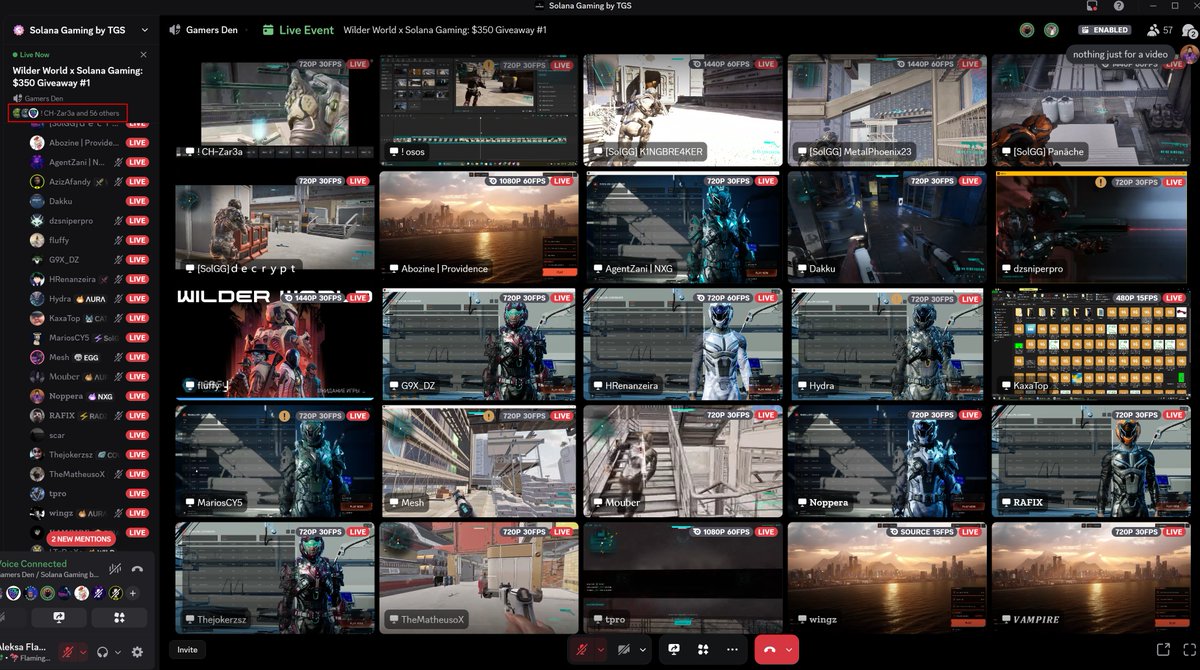The width and height of the screenshot is (1200, 670).
Task: Open the dzsniperpro stream tile
Action: pyautogui.click(x=1091, y=225)
